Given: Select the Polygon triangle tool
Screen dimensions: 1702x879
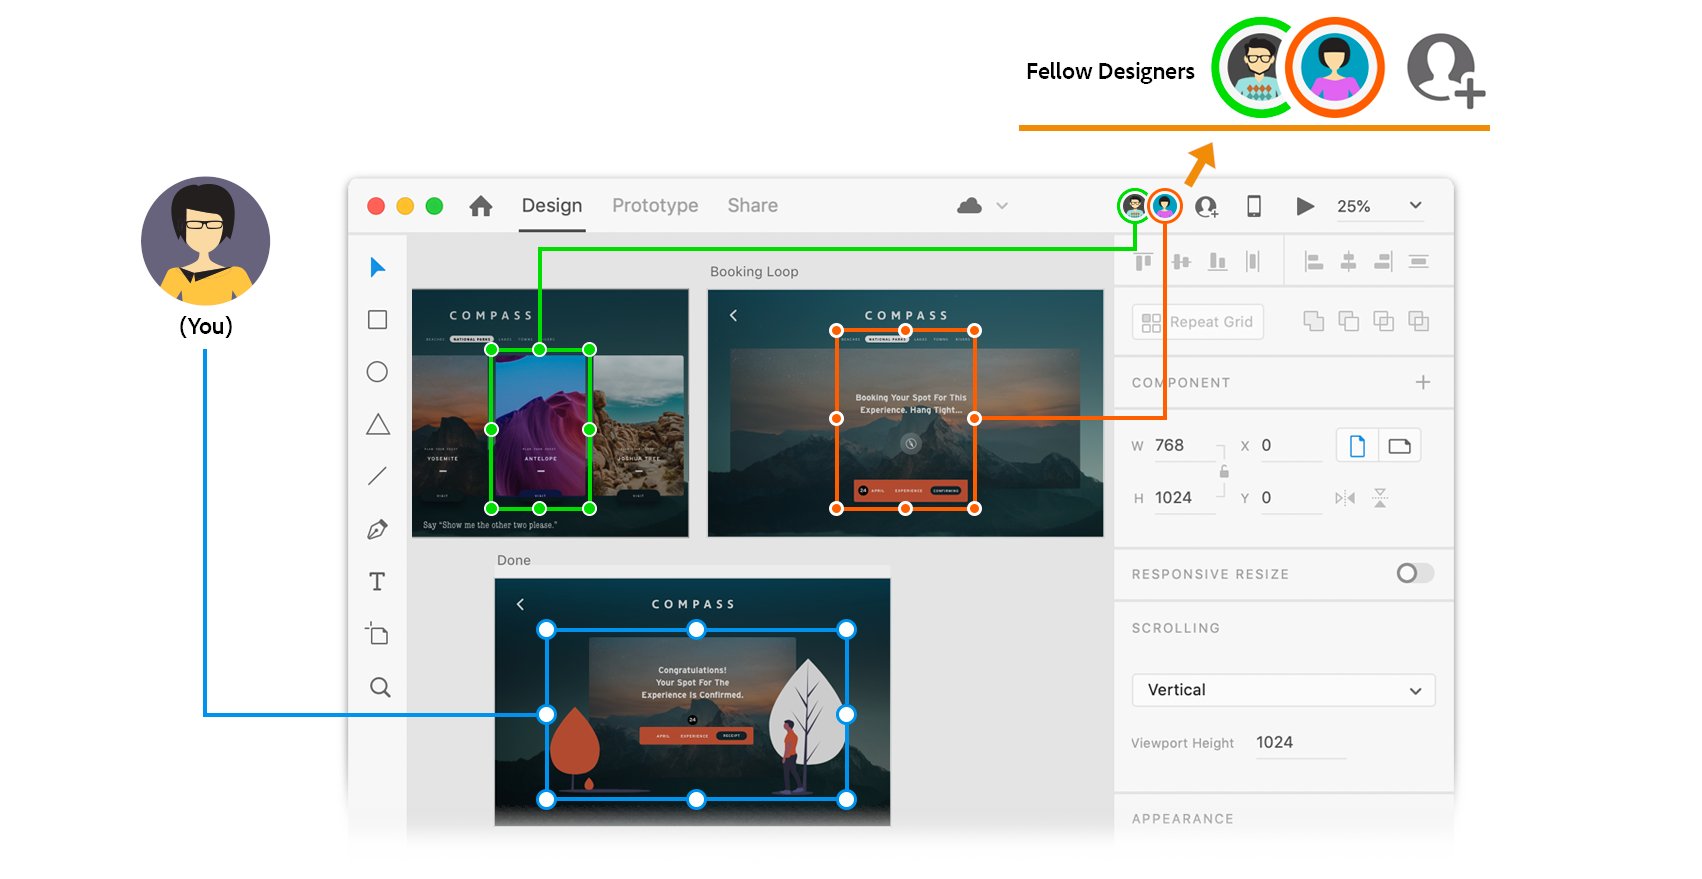Looking at the screenshot, I should (378, 424).
